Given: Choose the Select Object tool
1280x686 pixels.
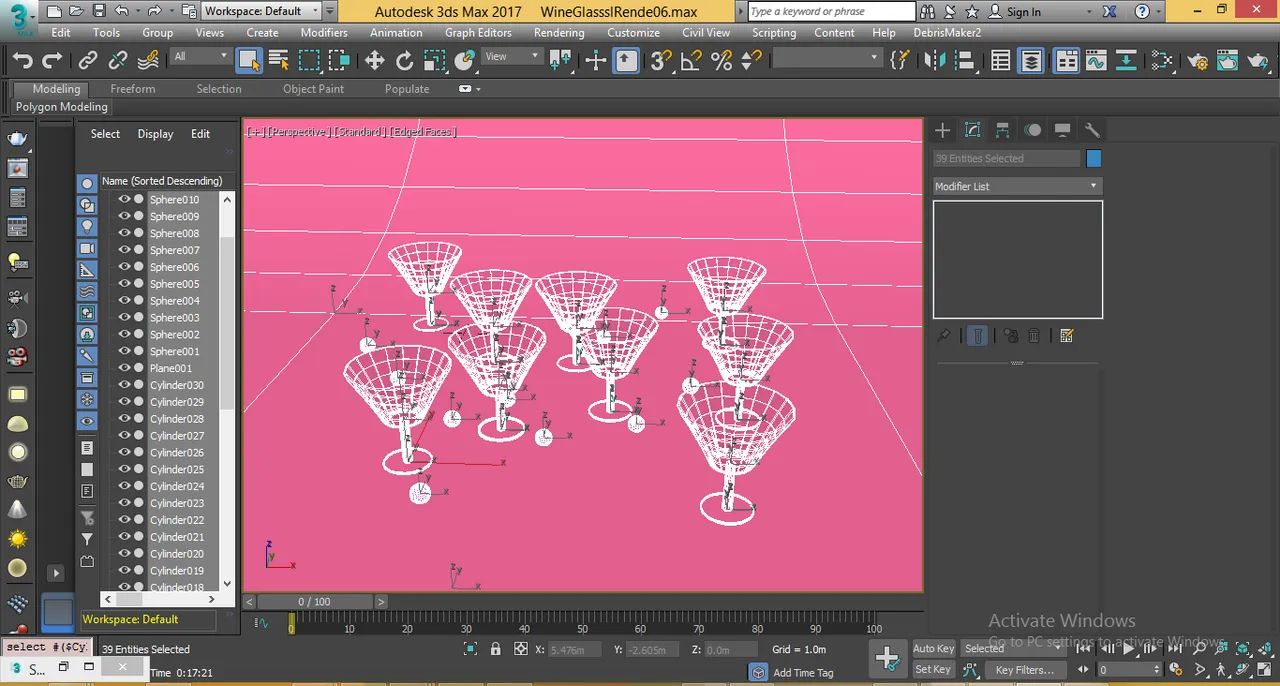Looking at the screenshot, I should [x=249, y=60].
